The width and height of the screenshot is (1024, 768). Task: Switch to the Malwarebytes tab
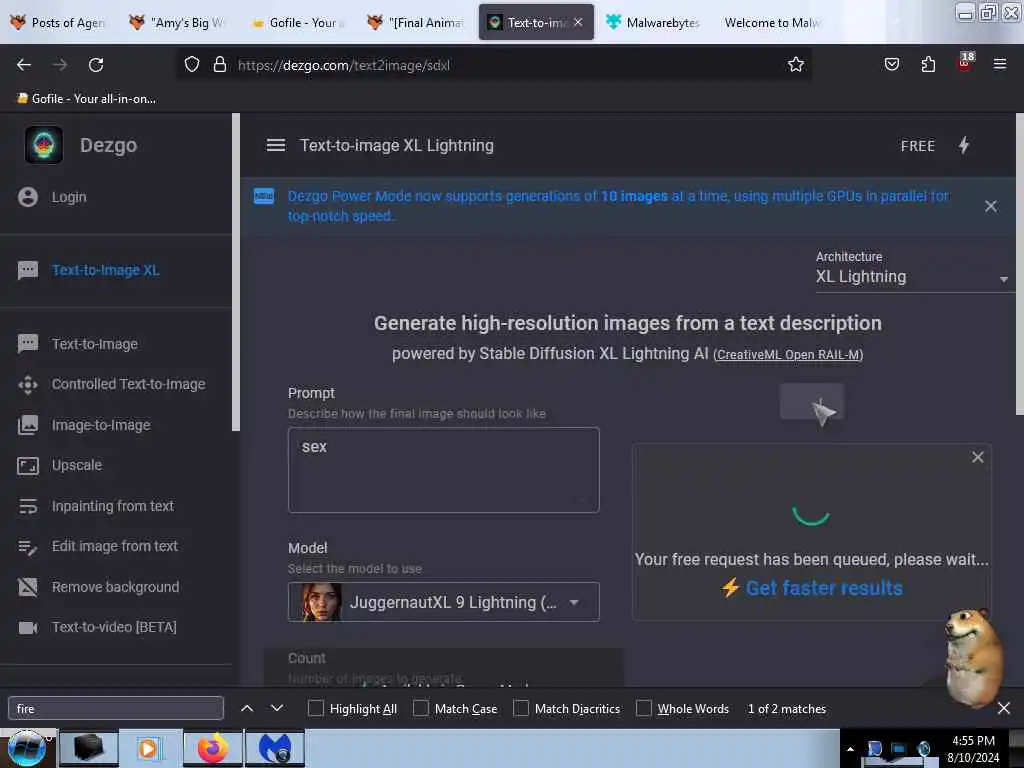tap(654, 23)
